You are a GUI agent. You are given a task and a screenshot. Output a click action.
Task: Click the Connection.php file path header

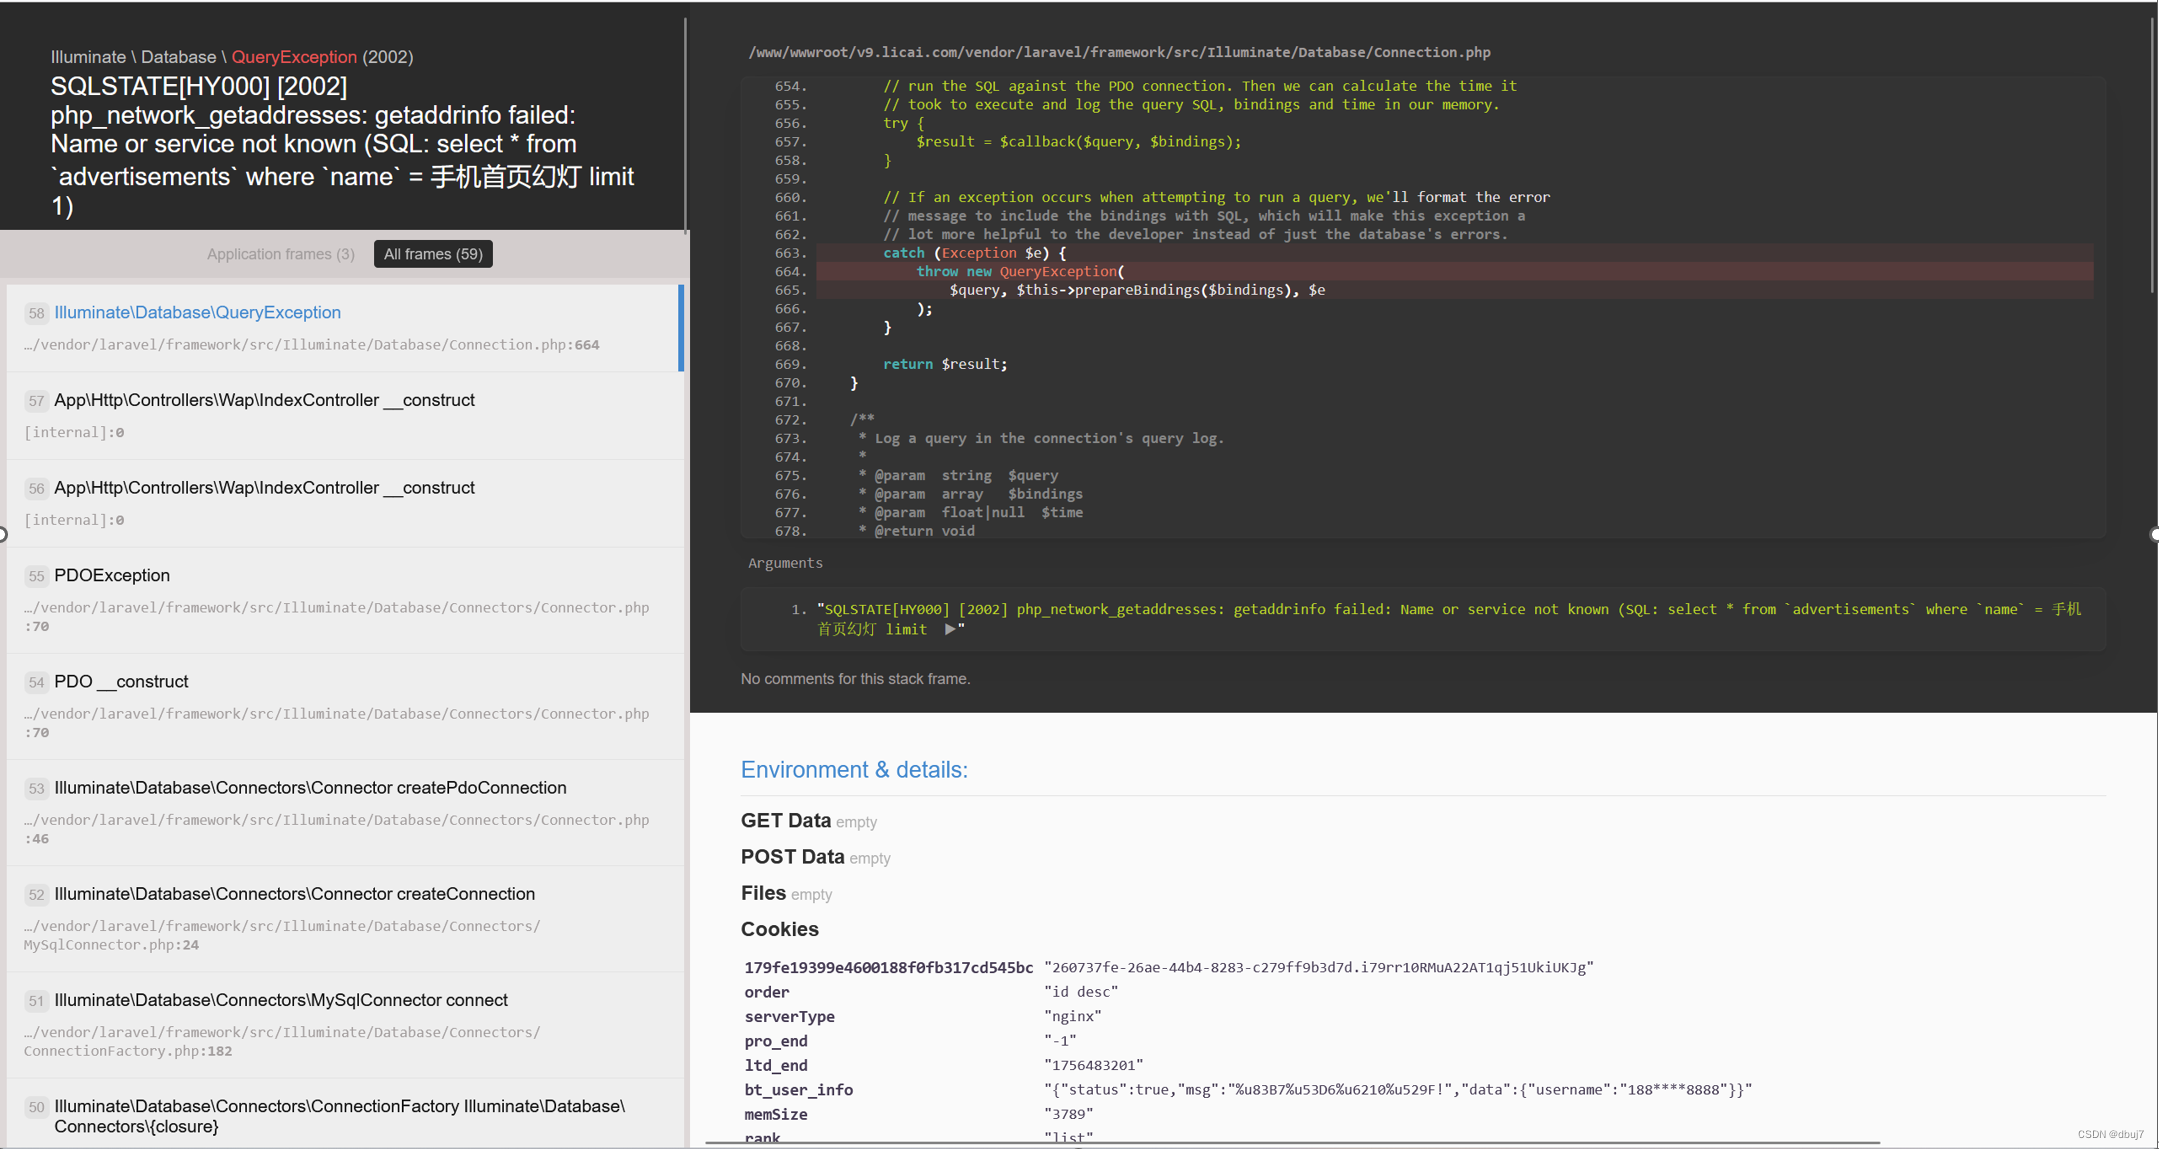coord(1119,52)
